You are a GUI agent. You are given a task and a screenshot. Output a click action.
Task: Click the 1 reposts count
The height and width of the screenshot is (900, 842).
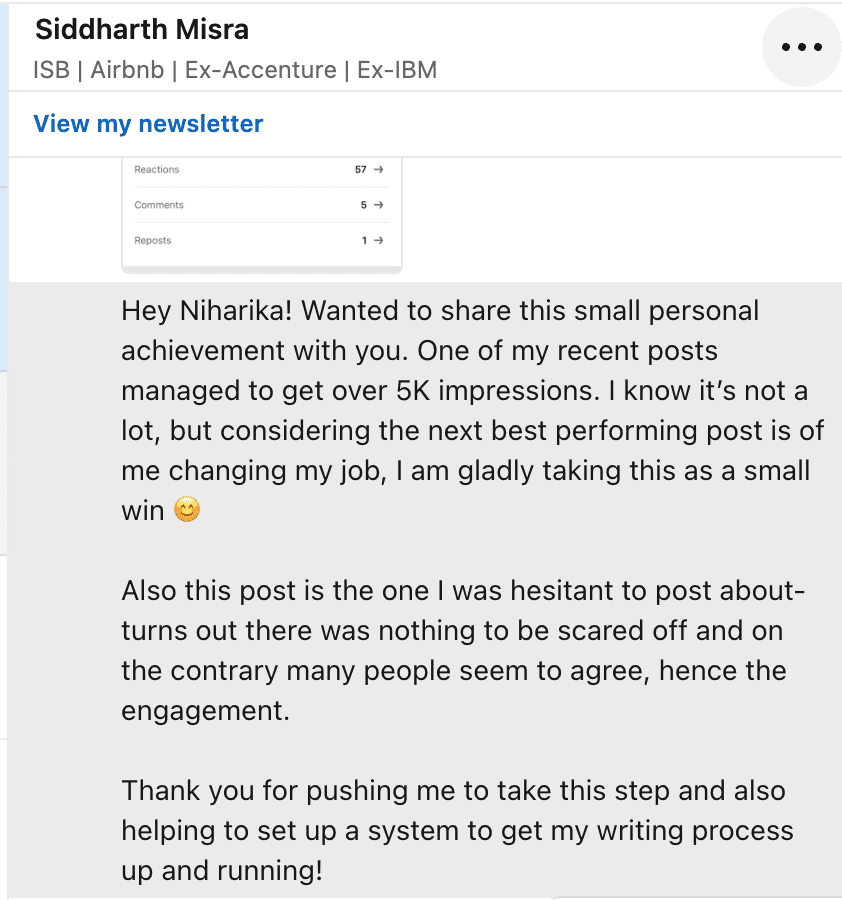[364, 240]
